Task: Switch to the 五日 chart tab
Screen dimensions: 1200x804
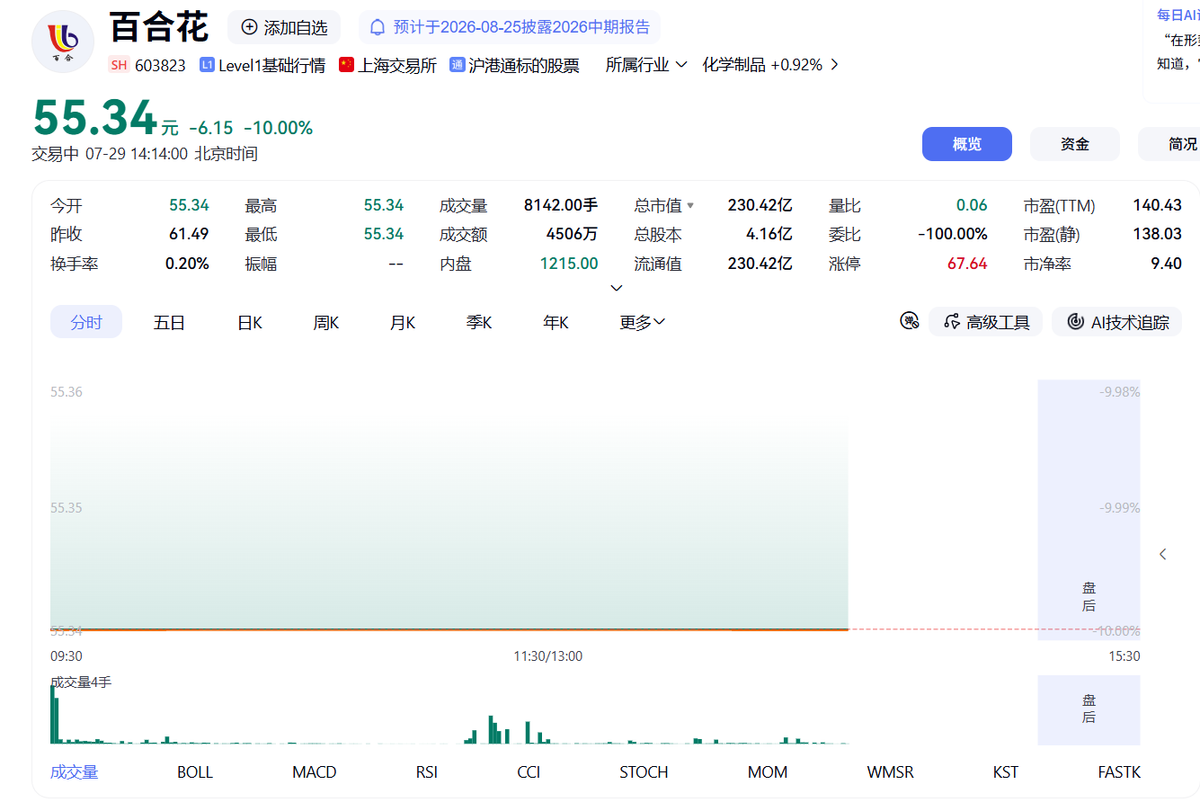Action: point(169,322)
